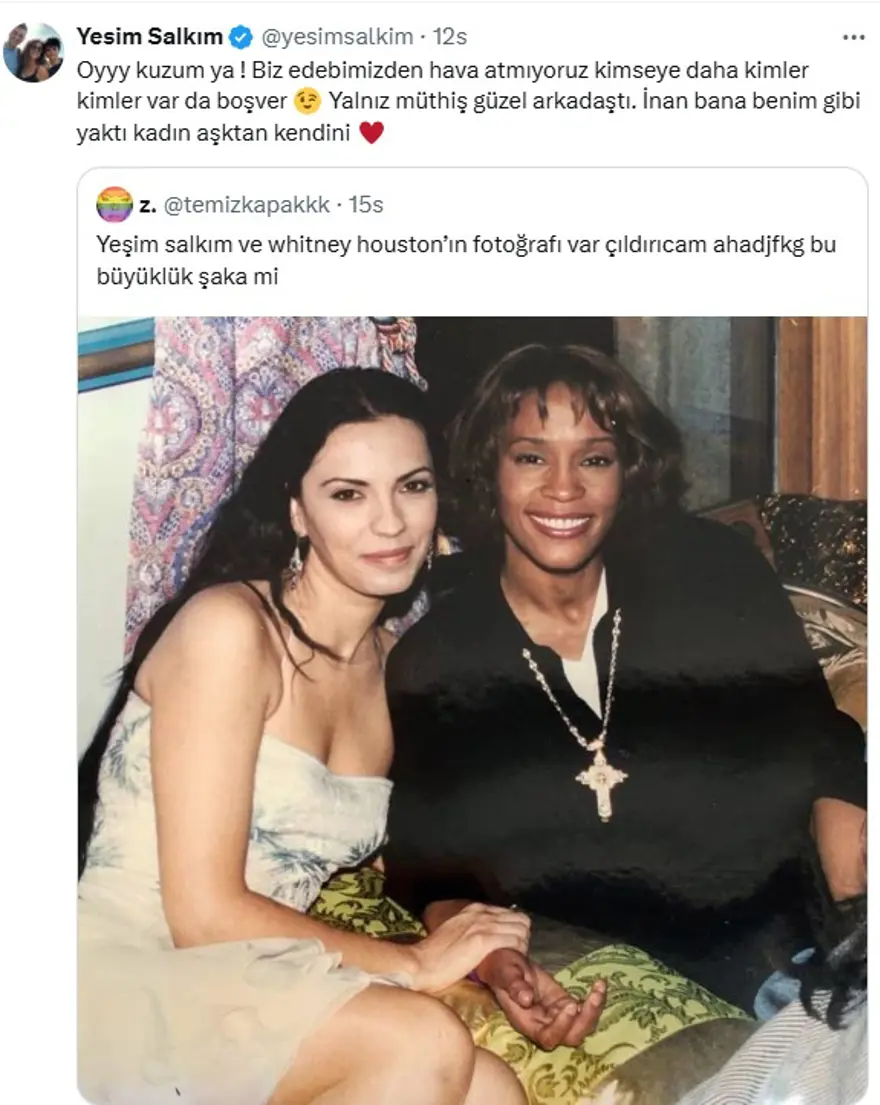Click the main tweet text starting "Oyyy kuzum"
Image resolution: width=880 pixels, height=1105 pixels.
click(x=469, y=101)
